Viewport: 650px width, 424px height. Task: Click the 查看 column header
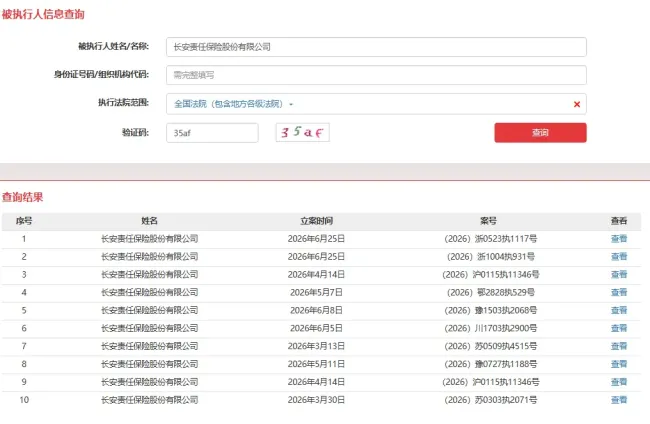[x=619, y=221]
